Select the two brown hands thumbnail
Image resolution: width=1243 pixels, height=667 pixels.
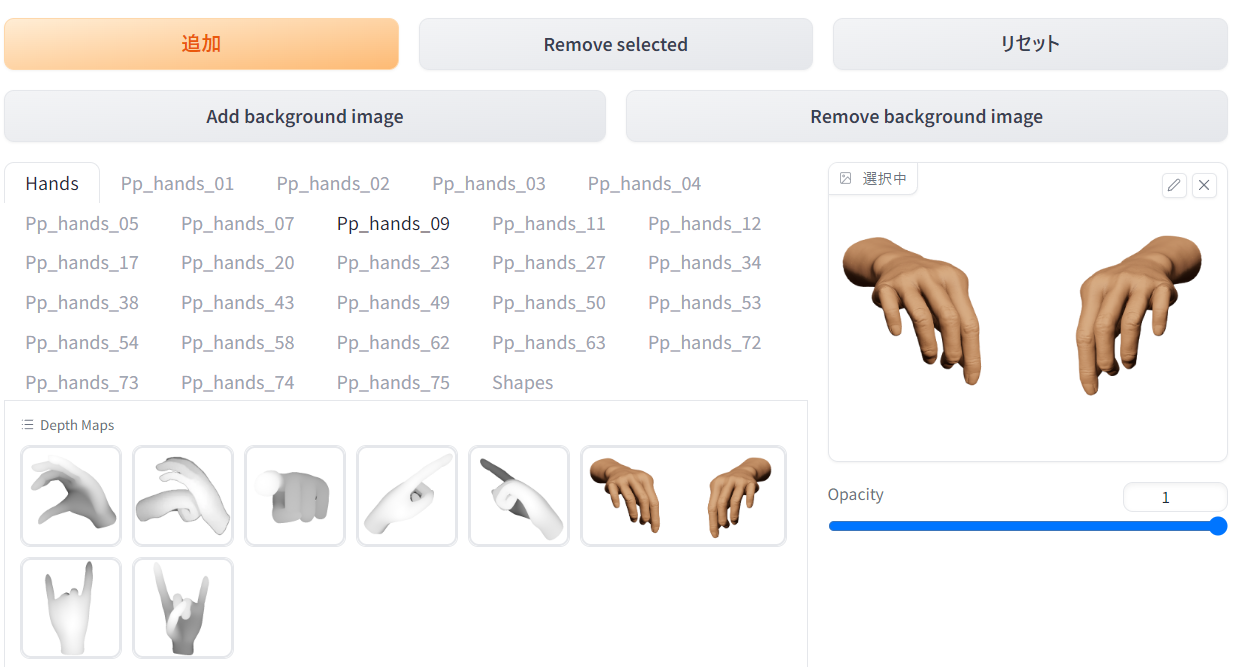click(x=683, y=496)
